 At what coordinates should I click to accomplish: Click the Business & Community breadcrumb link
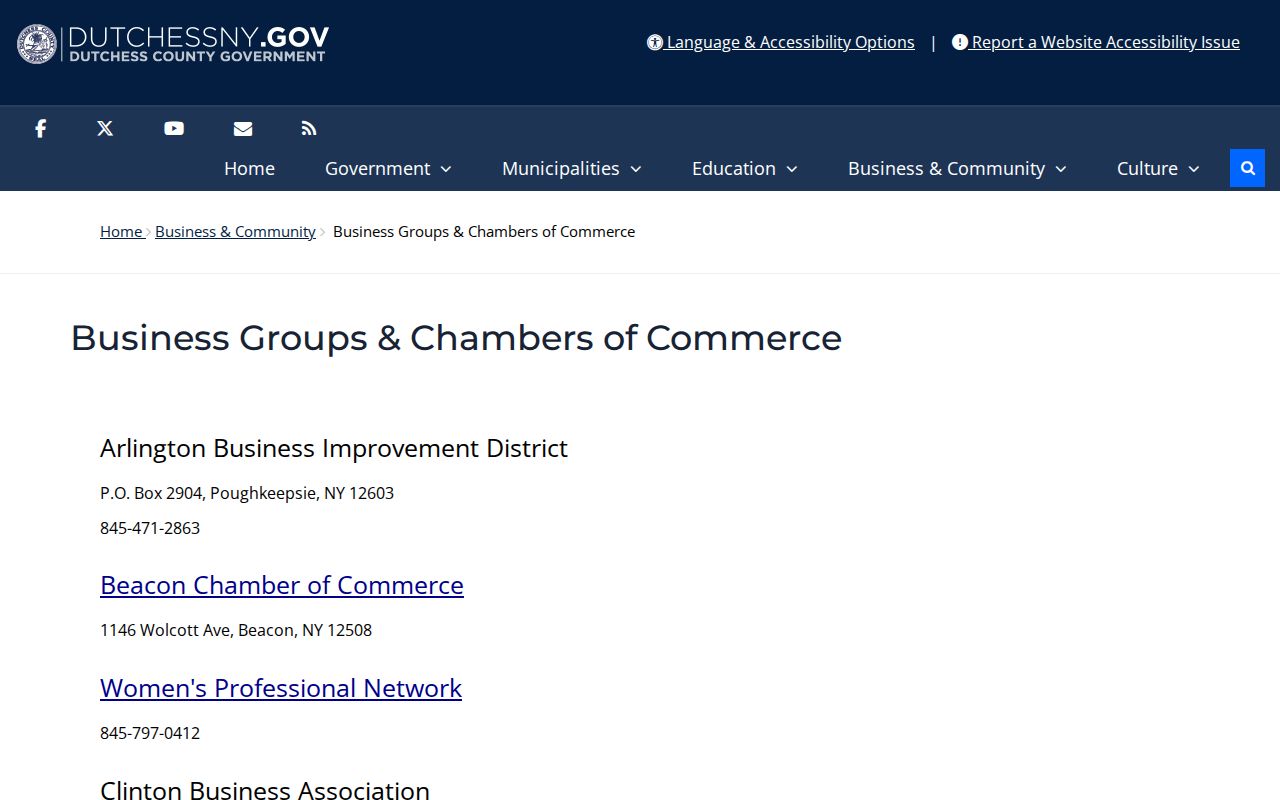pos(235,231)
